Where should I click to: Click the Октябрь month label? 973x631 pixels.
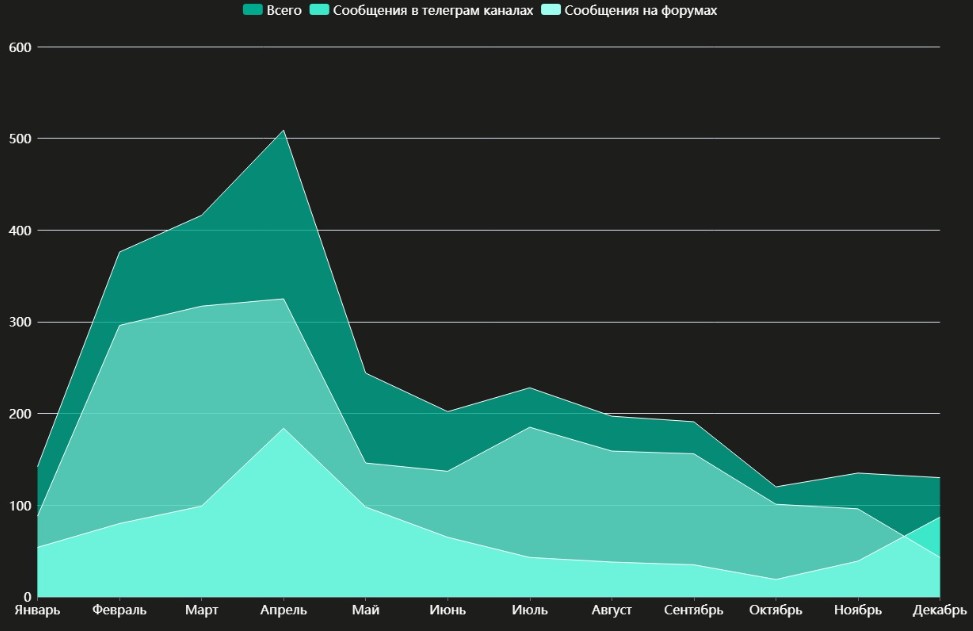(x=775, y=610)
